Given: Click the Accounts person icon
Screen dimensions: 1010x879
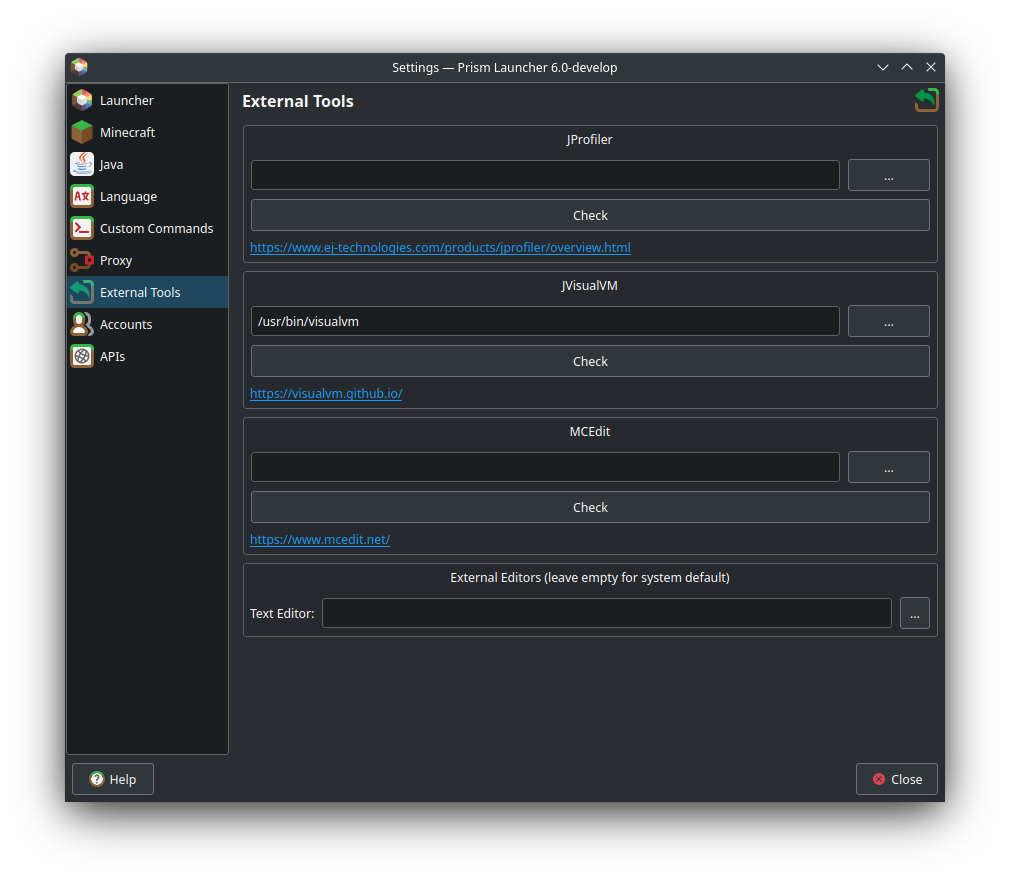Looking at the screenshot, I should click(x=82, y=324).
